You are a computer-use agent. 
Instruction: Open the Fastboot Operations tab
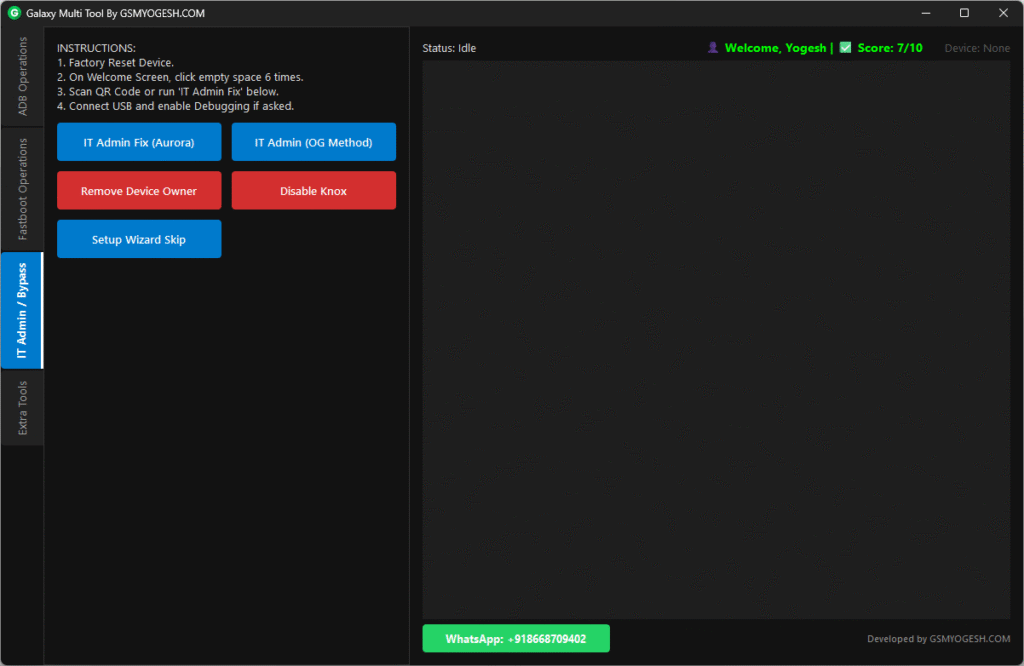(22, 189)
